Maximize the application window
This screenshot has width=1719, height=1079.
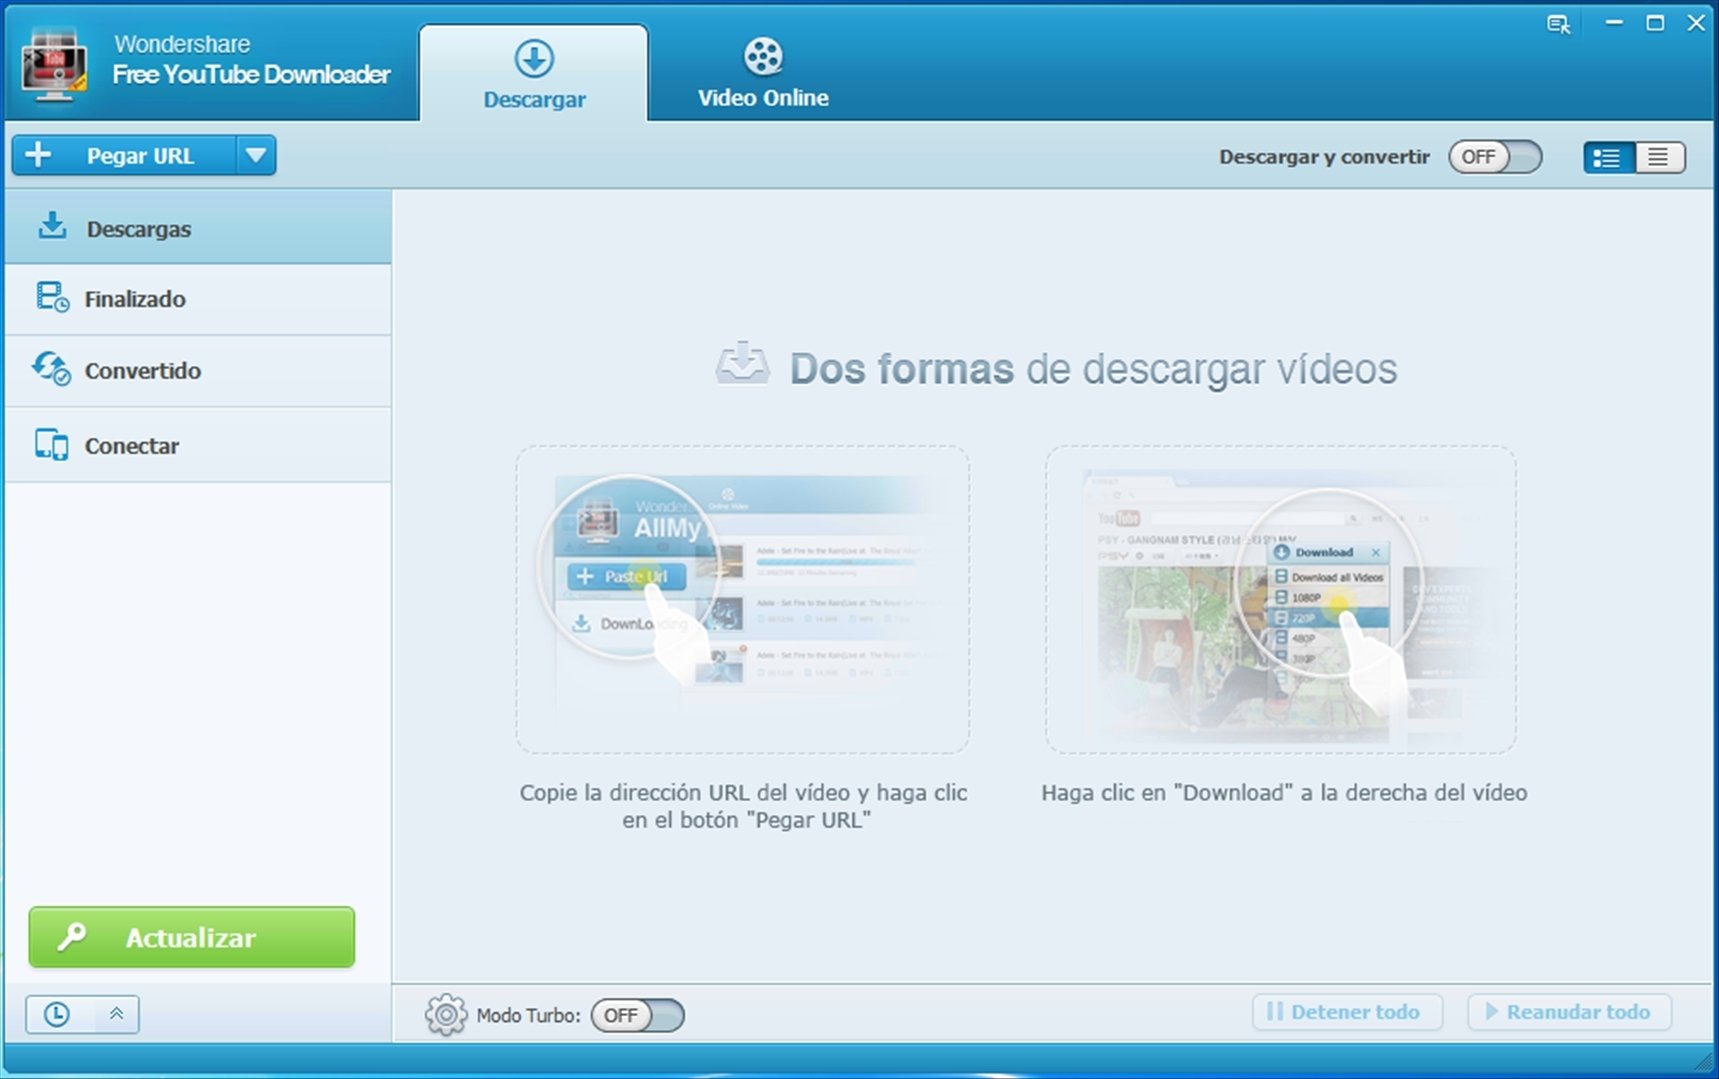click(1655, 23)
